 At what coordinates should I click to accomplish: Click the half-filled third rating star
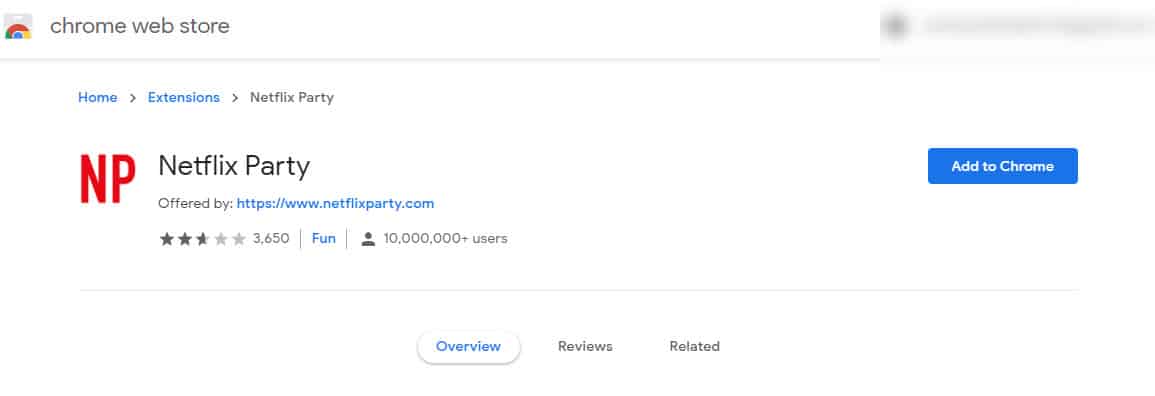point(203,238)
